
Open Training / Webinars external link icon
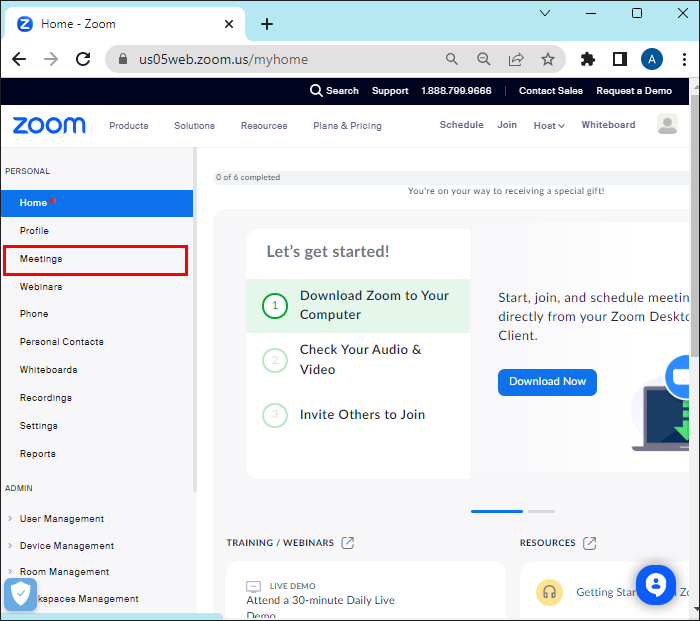pyautogui.click(x=348, y=543)
